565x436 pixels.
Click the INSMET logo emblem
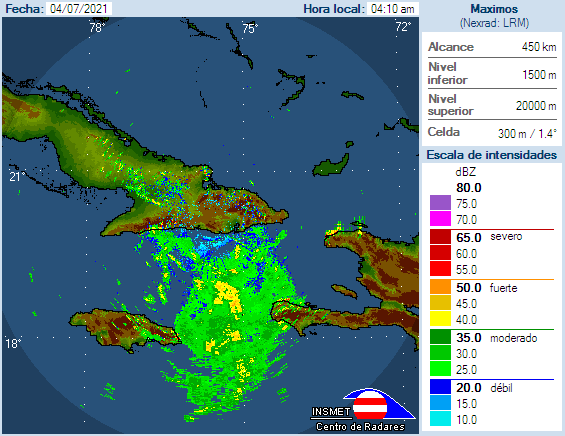tap(378, 404)
